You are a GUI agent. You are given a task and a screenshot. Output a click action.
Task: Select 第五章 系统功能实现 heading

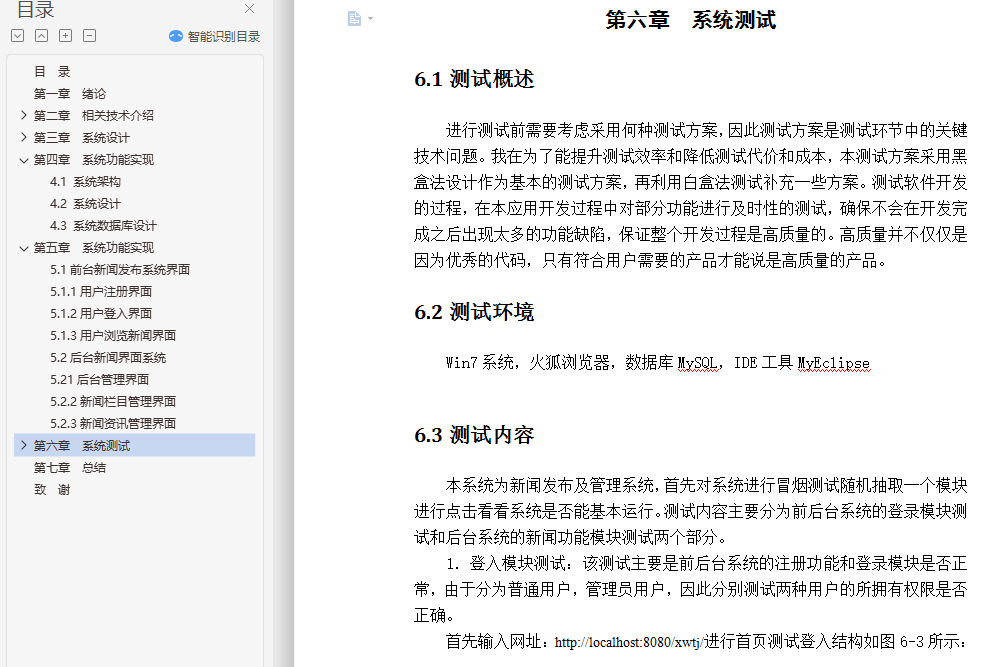(94, 248)
